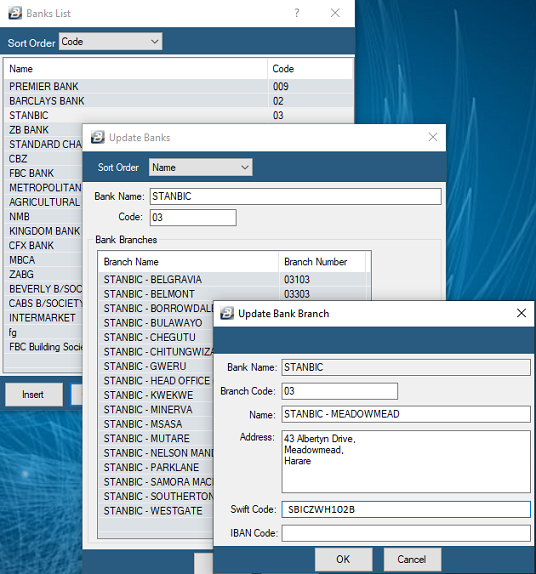Viewport: 536px width, 574px height.
Task: Click the help question mark in Banks List
Action: tap(297, 13)
